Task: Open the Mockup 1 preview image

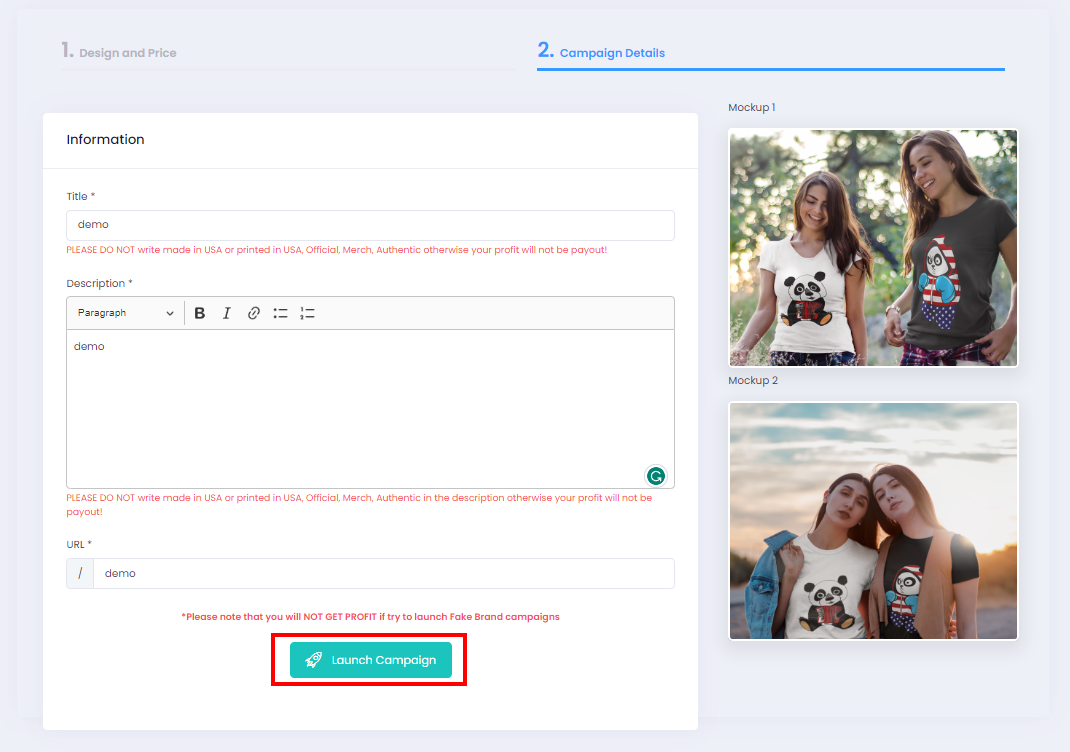Action: [873, 248]
